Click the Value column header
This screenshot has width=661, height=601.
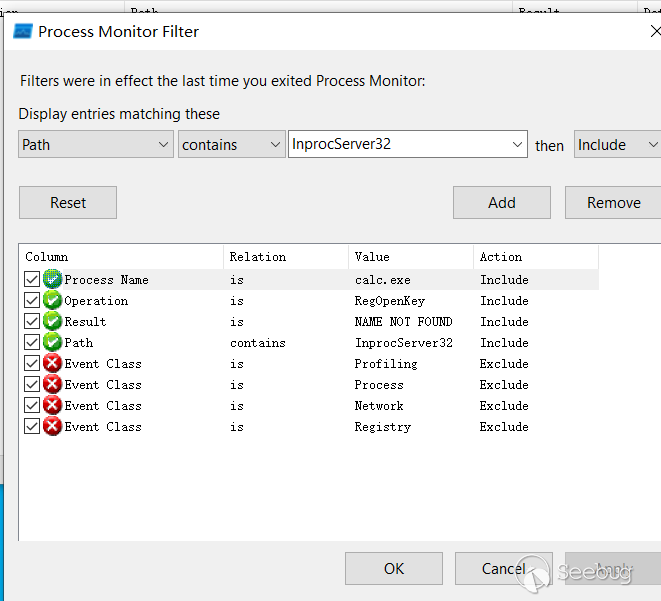coord(410,257)
